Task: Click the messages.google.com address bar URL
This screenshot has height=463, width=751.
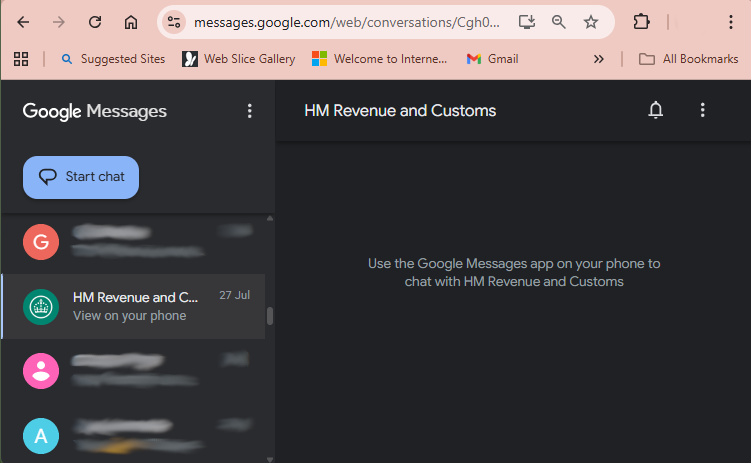Action: click(x=346, y=23)
